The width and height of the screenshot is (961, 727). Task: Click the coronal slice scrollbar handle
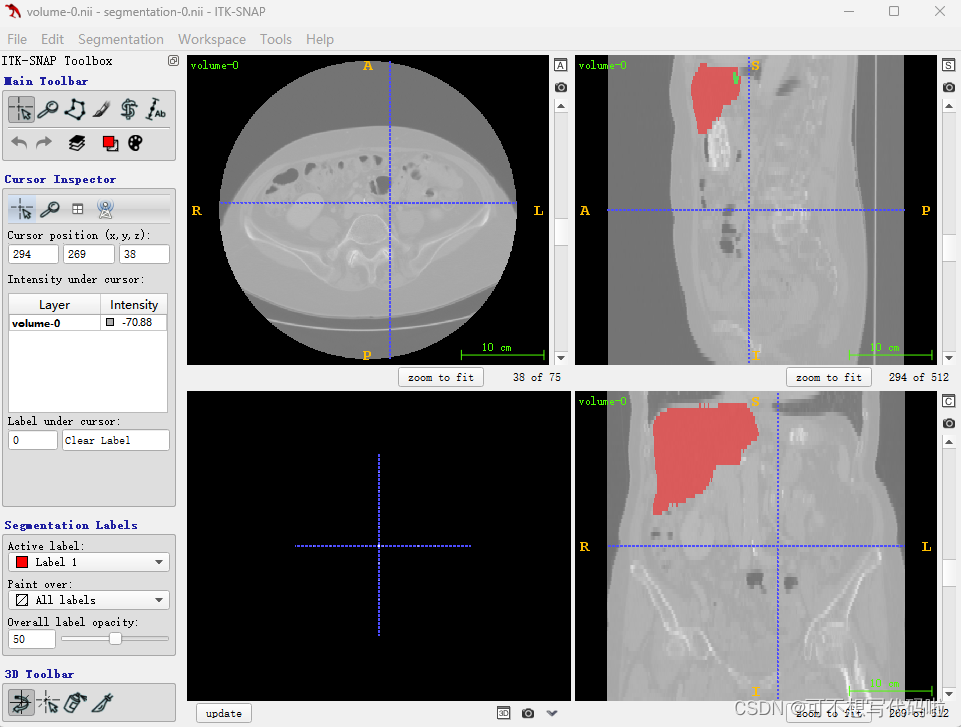949,574
